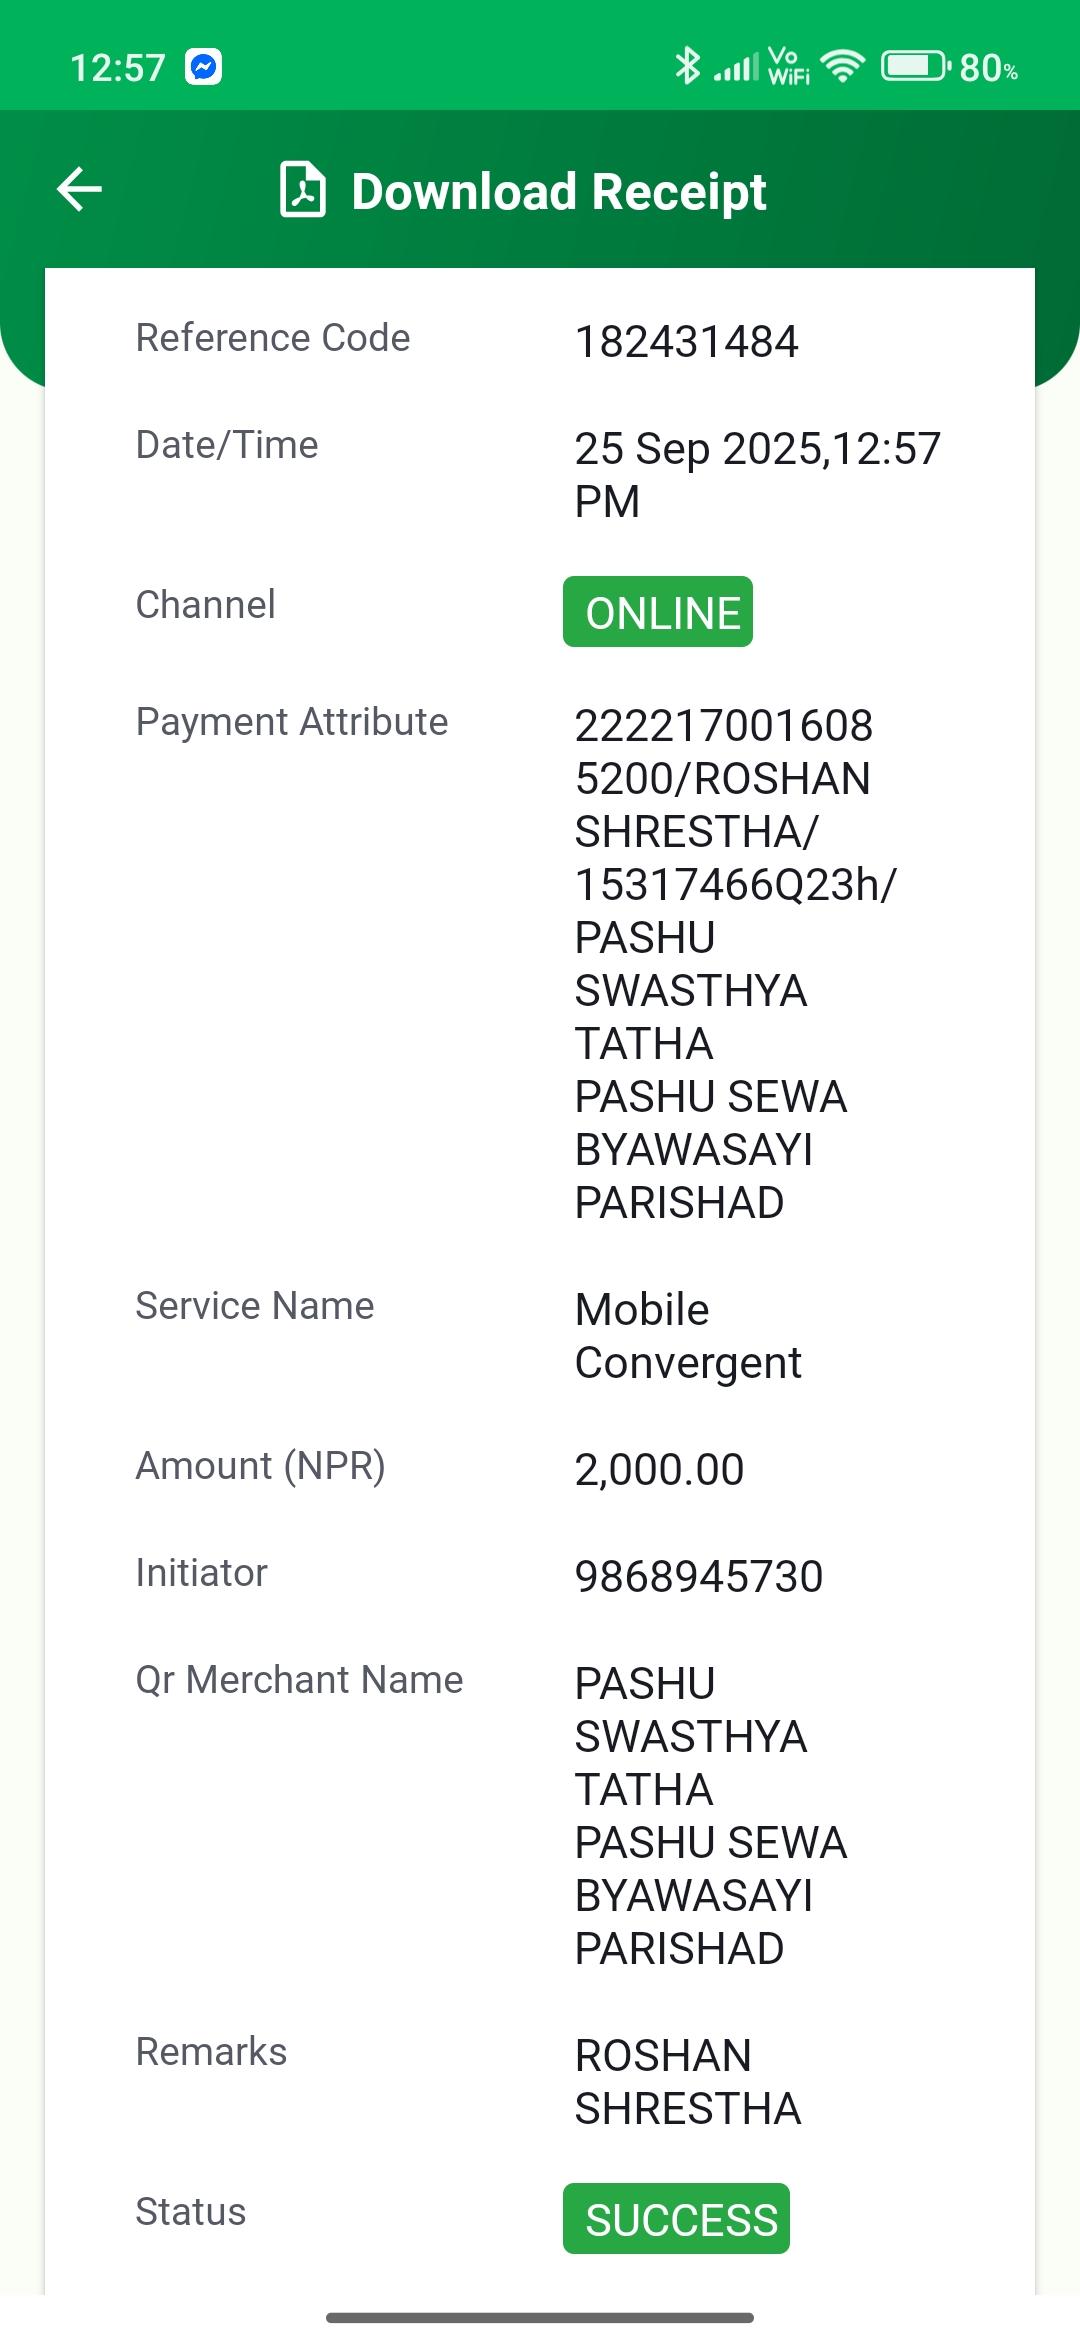Tap the PDF receipt download icon

302,189
